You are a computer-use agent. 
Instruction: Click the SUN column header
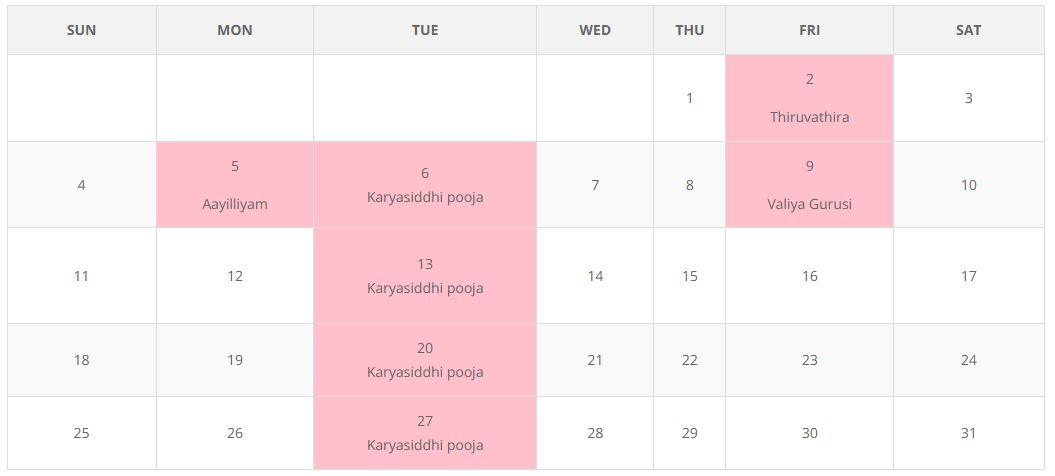81,30
